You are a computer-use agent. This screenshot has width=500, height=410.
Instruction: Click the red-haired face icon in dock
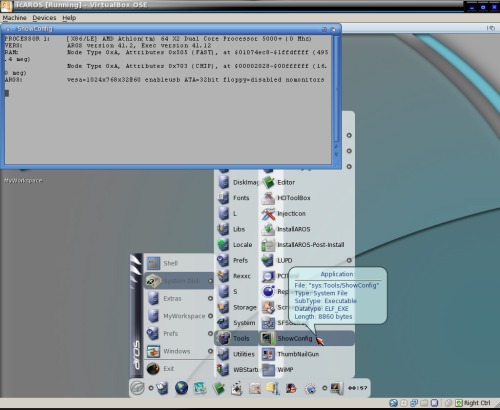click(291, 388)
